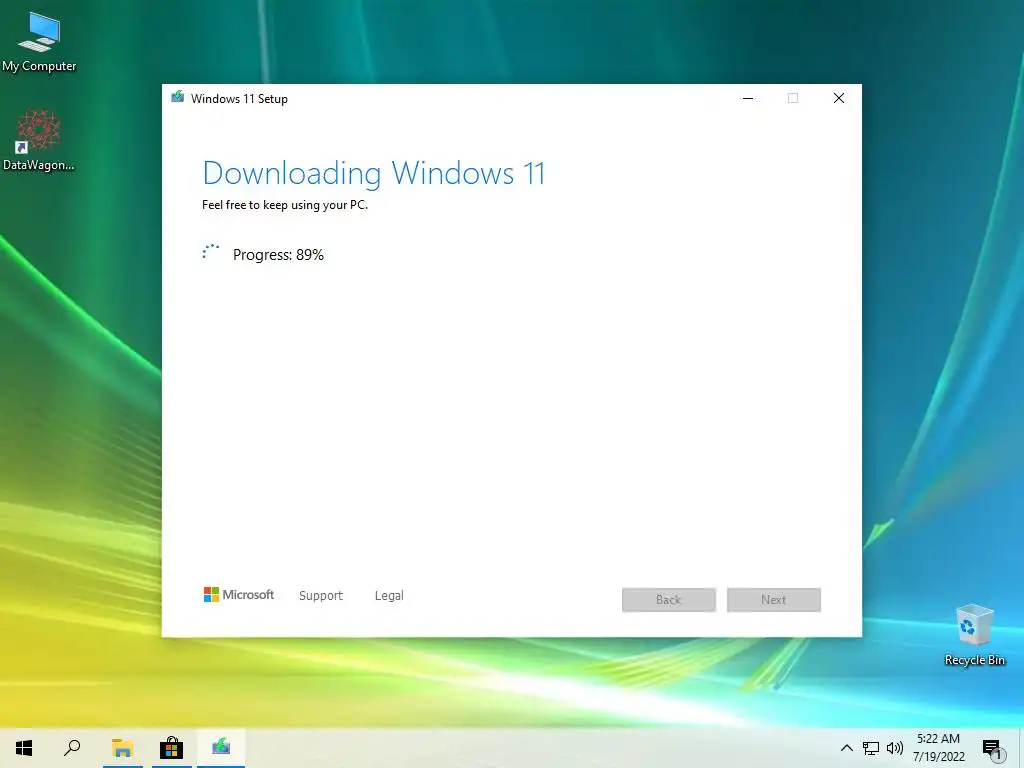Click the 'Downloading Windows 11' heading
1024x768 pixels.
coord(374,174)
